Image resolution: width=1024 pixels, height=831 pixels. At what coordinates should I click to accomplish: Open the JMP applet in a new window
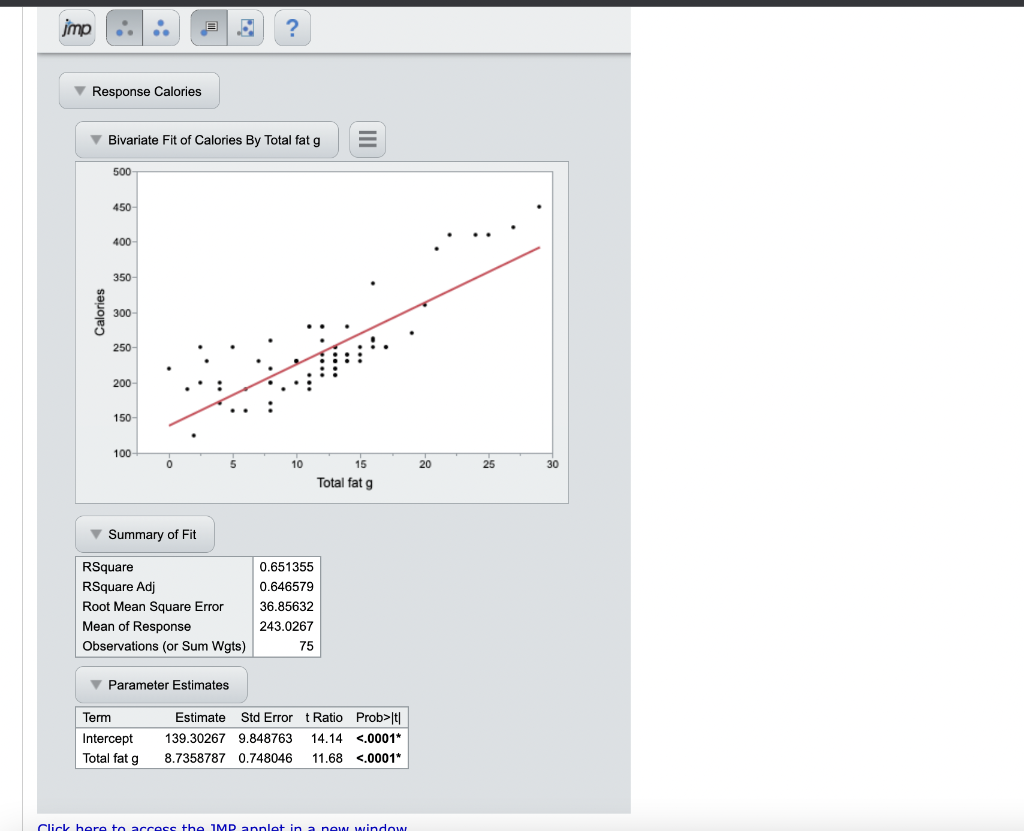pyautogui.click(x=220, y=827)
